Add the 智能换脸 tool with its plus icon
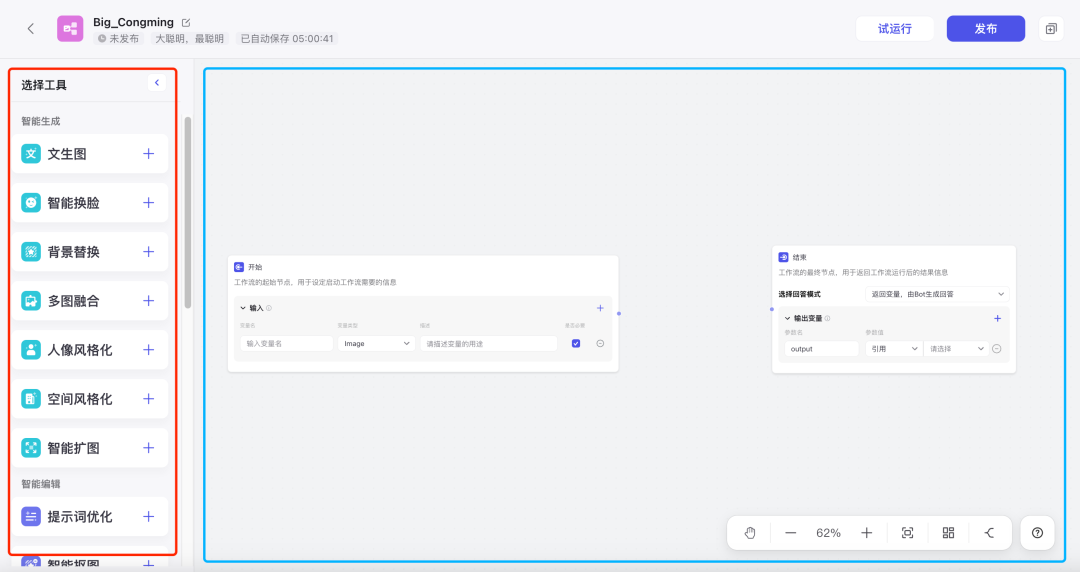This screenshot has width=1080, height=572. 148,203
